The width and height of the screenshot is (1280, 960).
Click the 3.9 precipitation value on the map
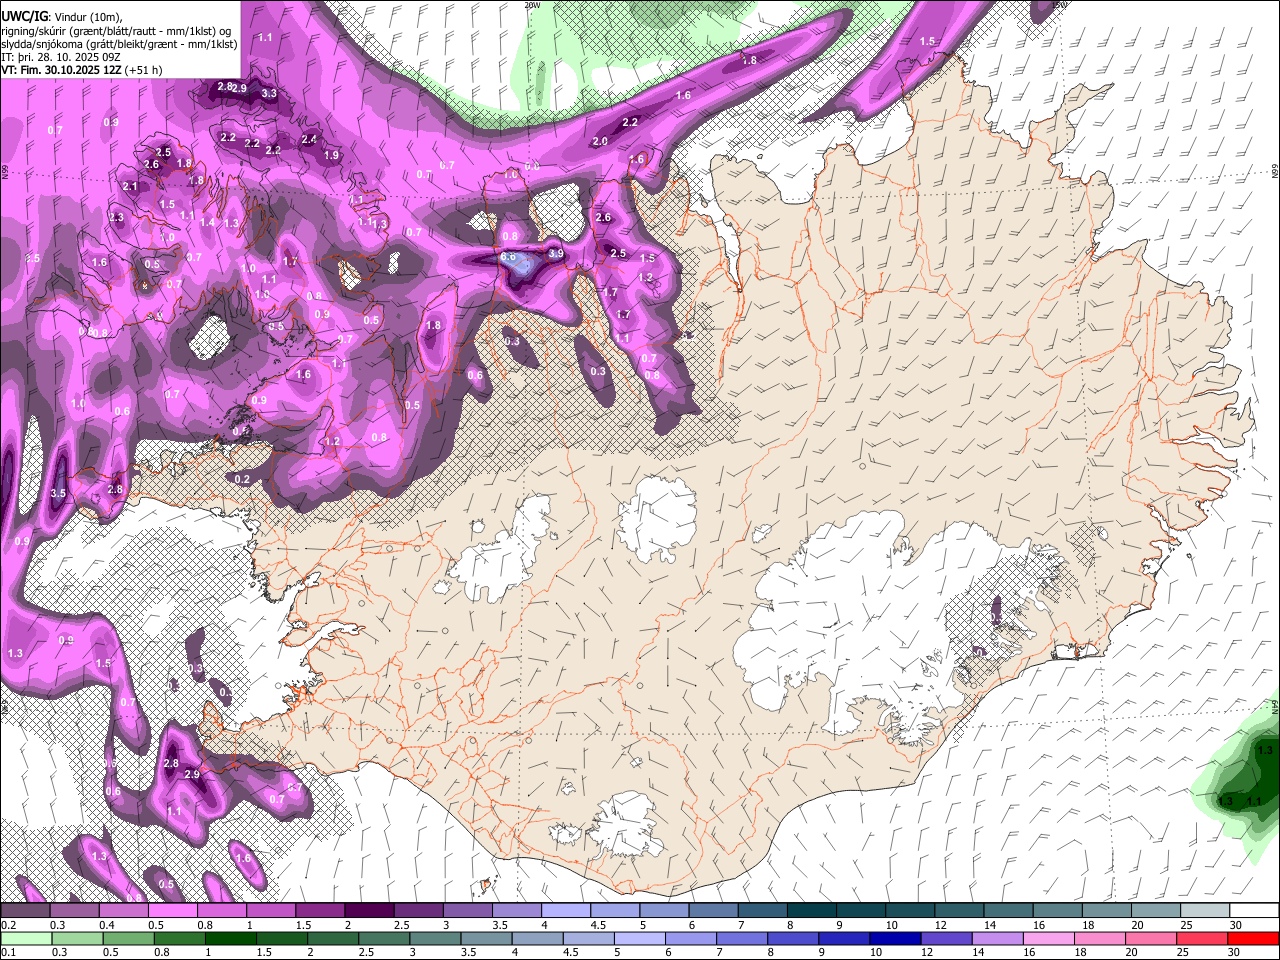[x=557, y=254]
